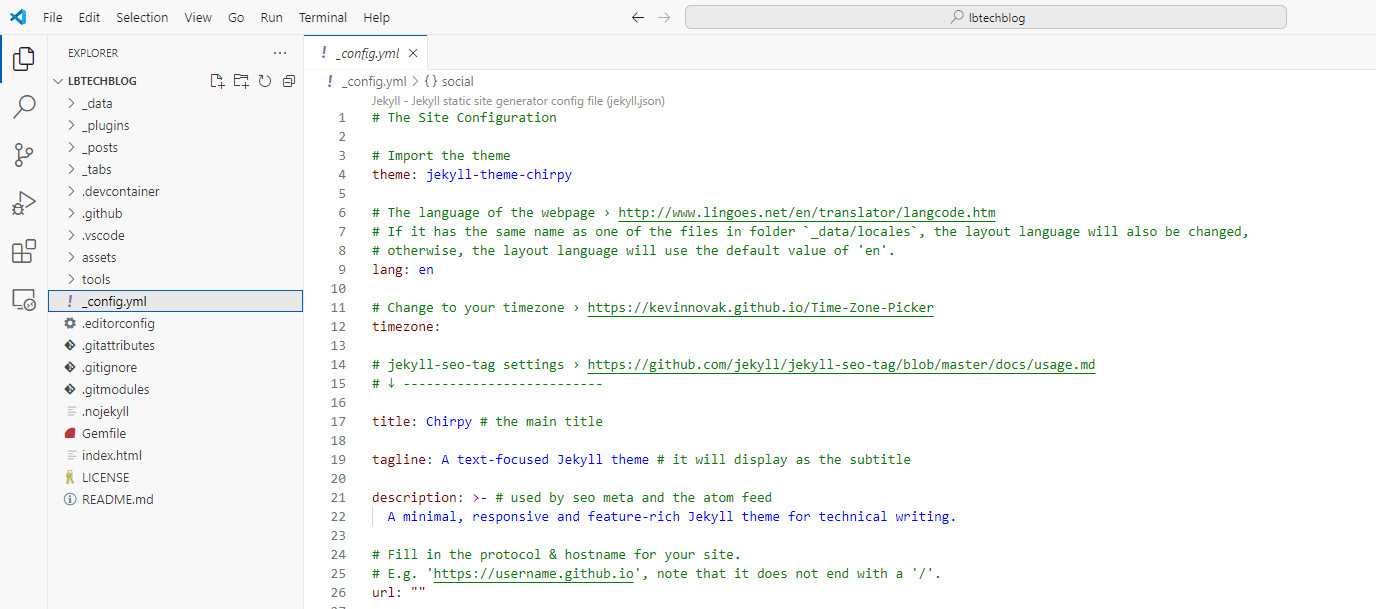This screenshot has width=1376, height=609.
Task: Expand the .github folder
Action: (102, 213)
